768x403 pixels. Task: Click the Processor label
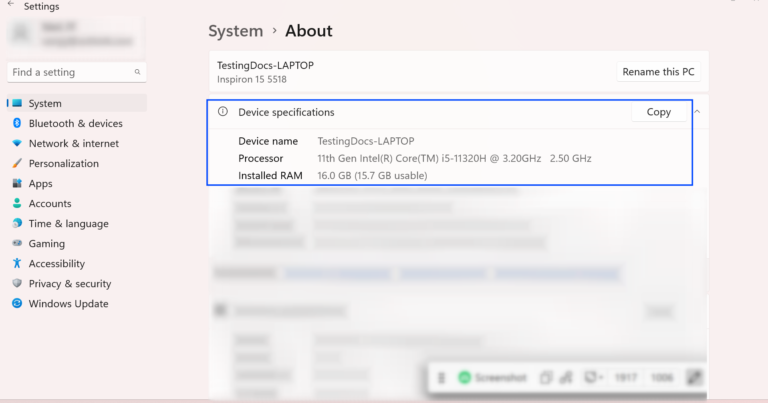pos(261,158)
